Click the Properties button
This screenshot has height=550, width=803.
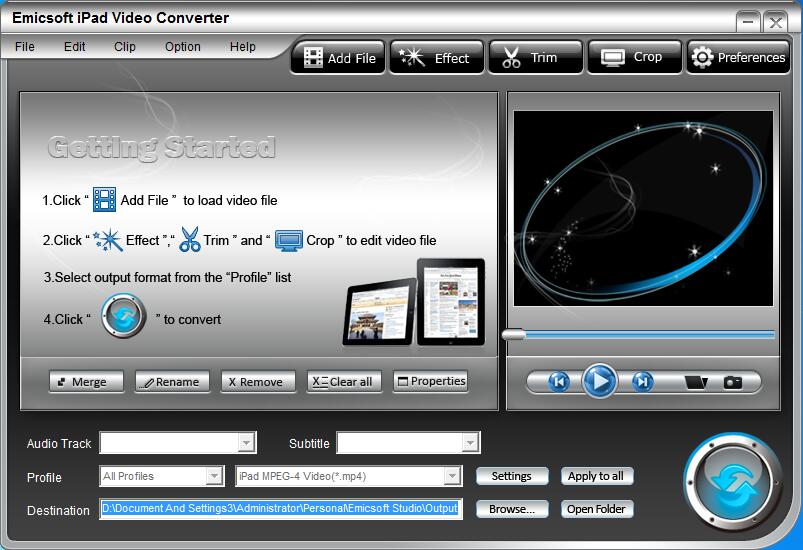click(430, 382)
